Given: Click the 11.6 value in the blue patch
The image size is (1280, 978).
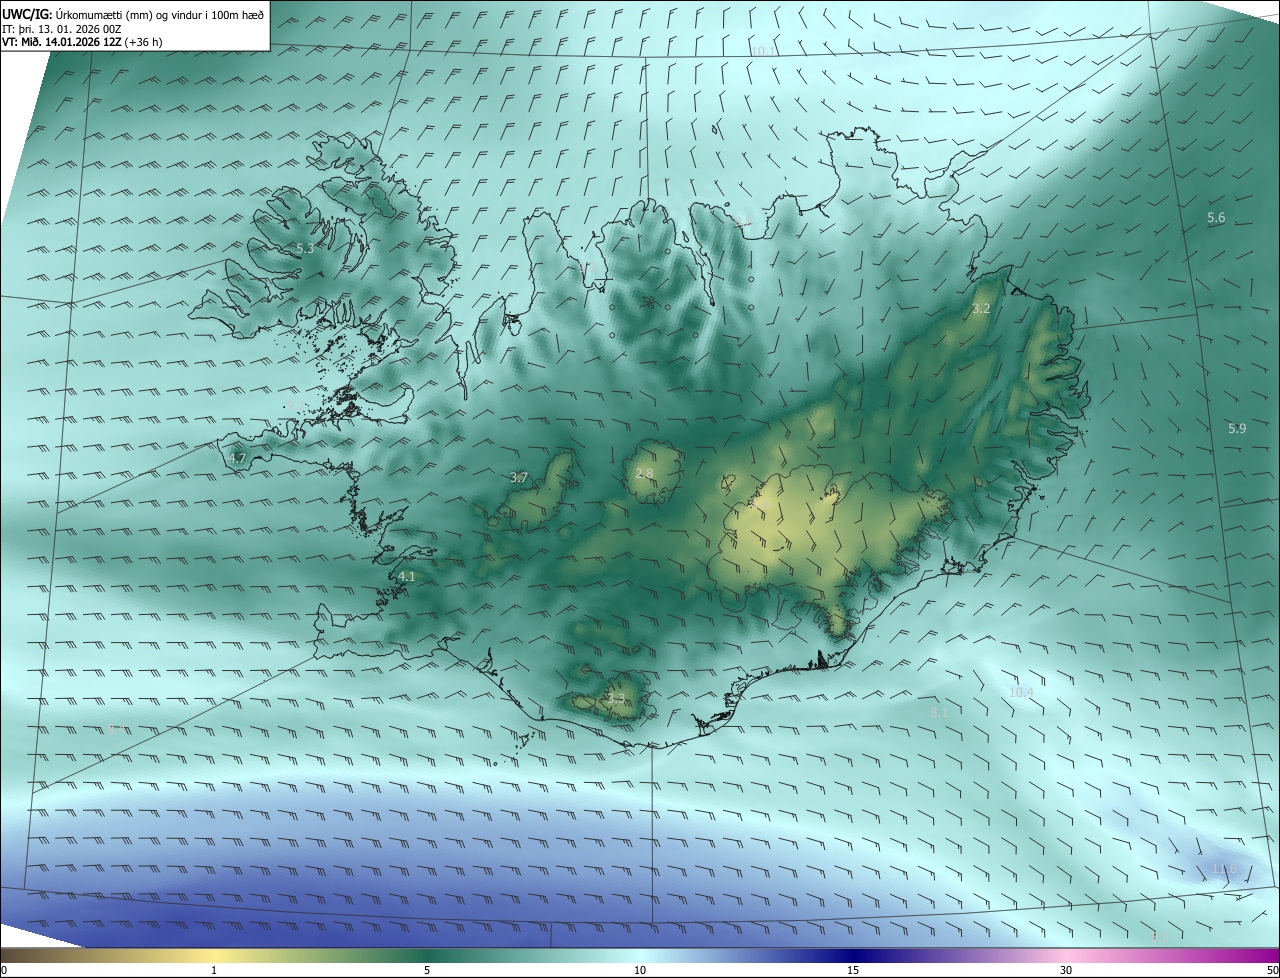Looking at the screenshot, I should tap(1224, 869).
